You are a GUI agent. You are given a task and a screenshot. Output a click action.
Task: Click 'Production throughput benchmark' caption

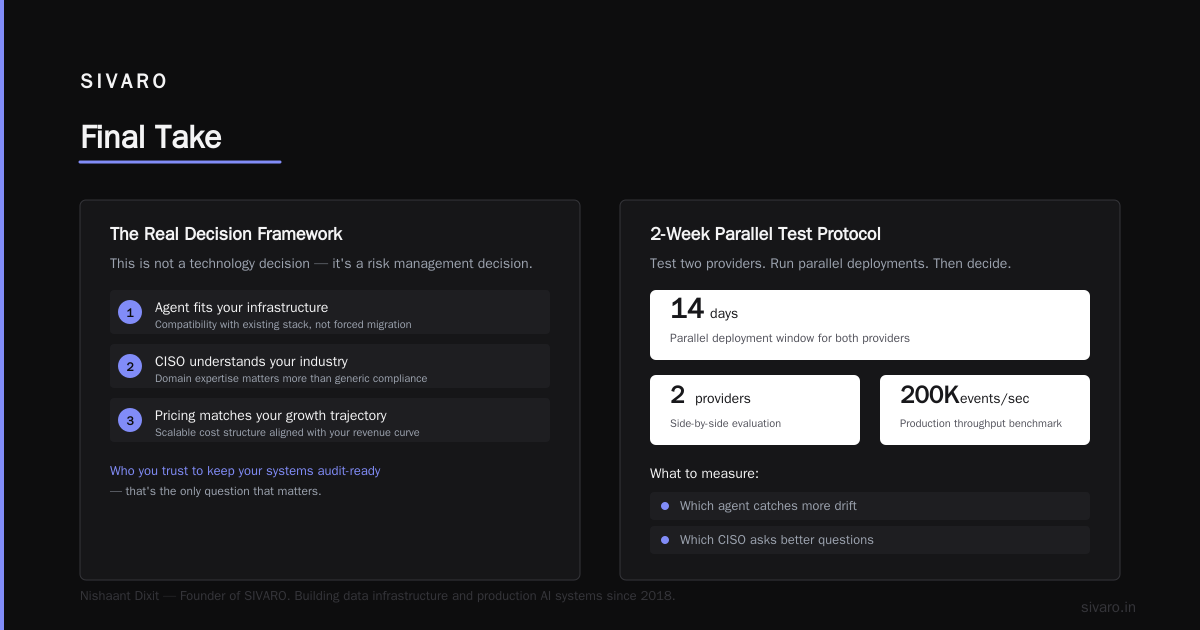tap(981, 423)
